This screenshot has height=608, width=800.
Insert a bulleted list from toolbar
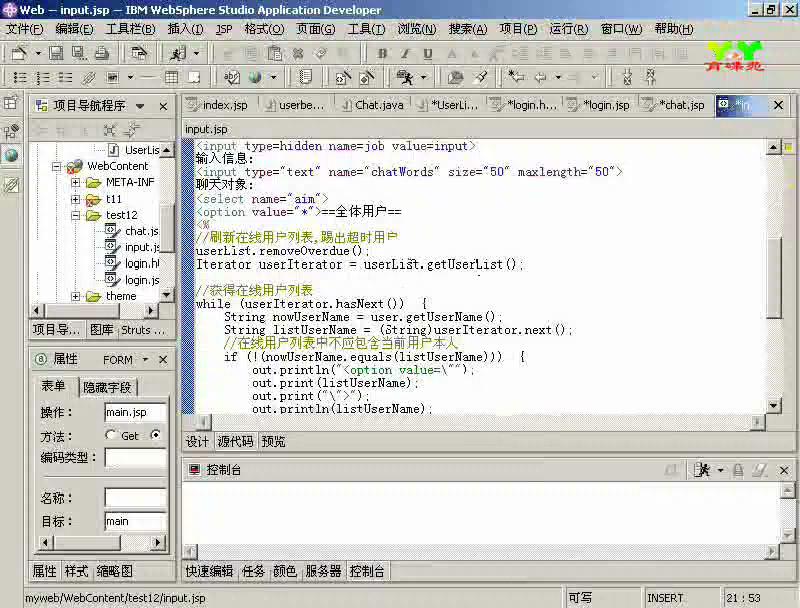tap(19, 78)
